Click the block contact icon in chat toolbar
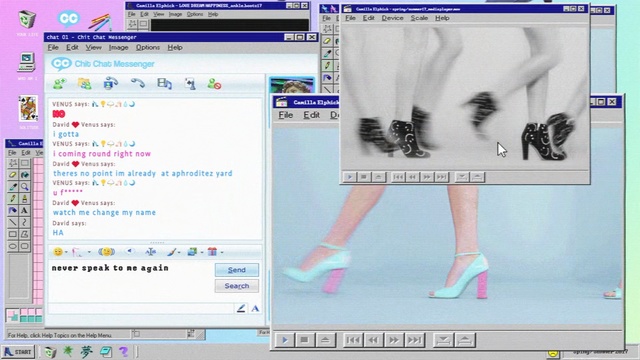This screenshot has width=640, height=360. [214, 84]
